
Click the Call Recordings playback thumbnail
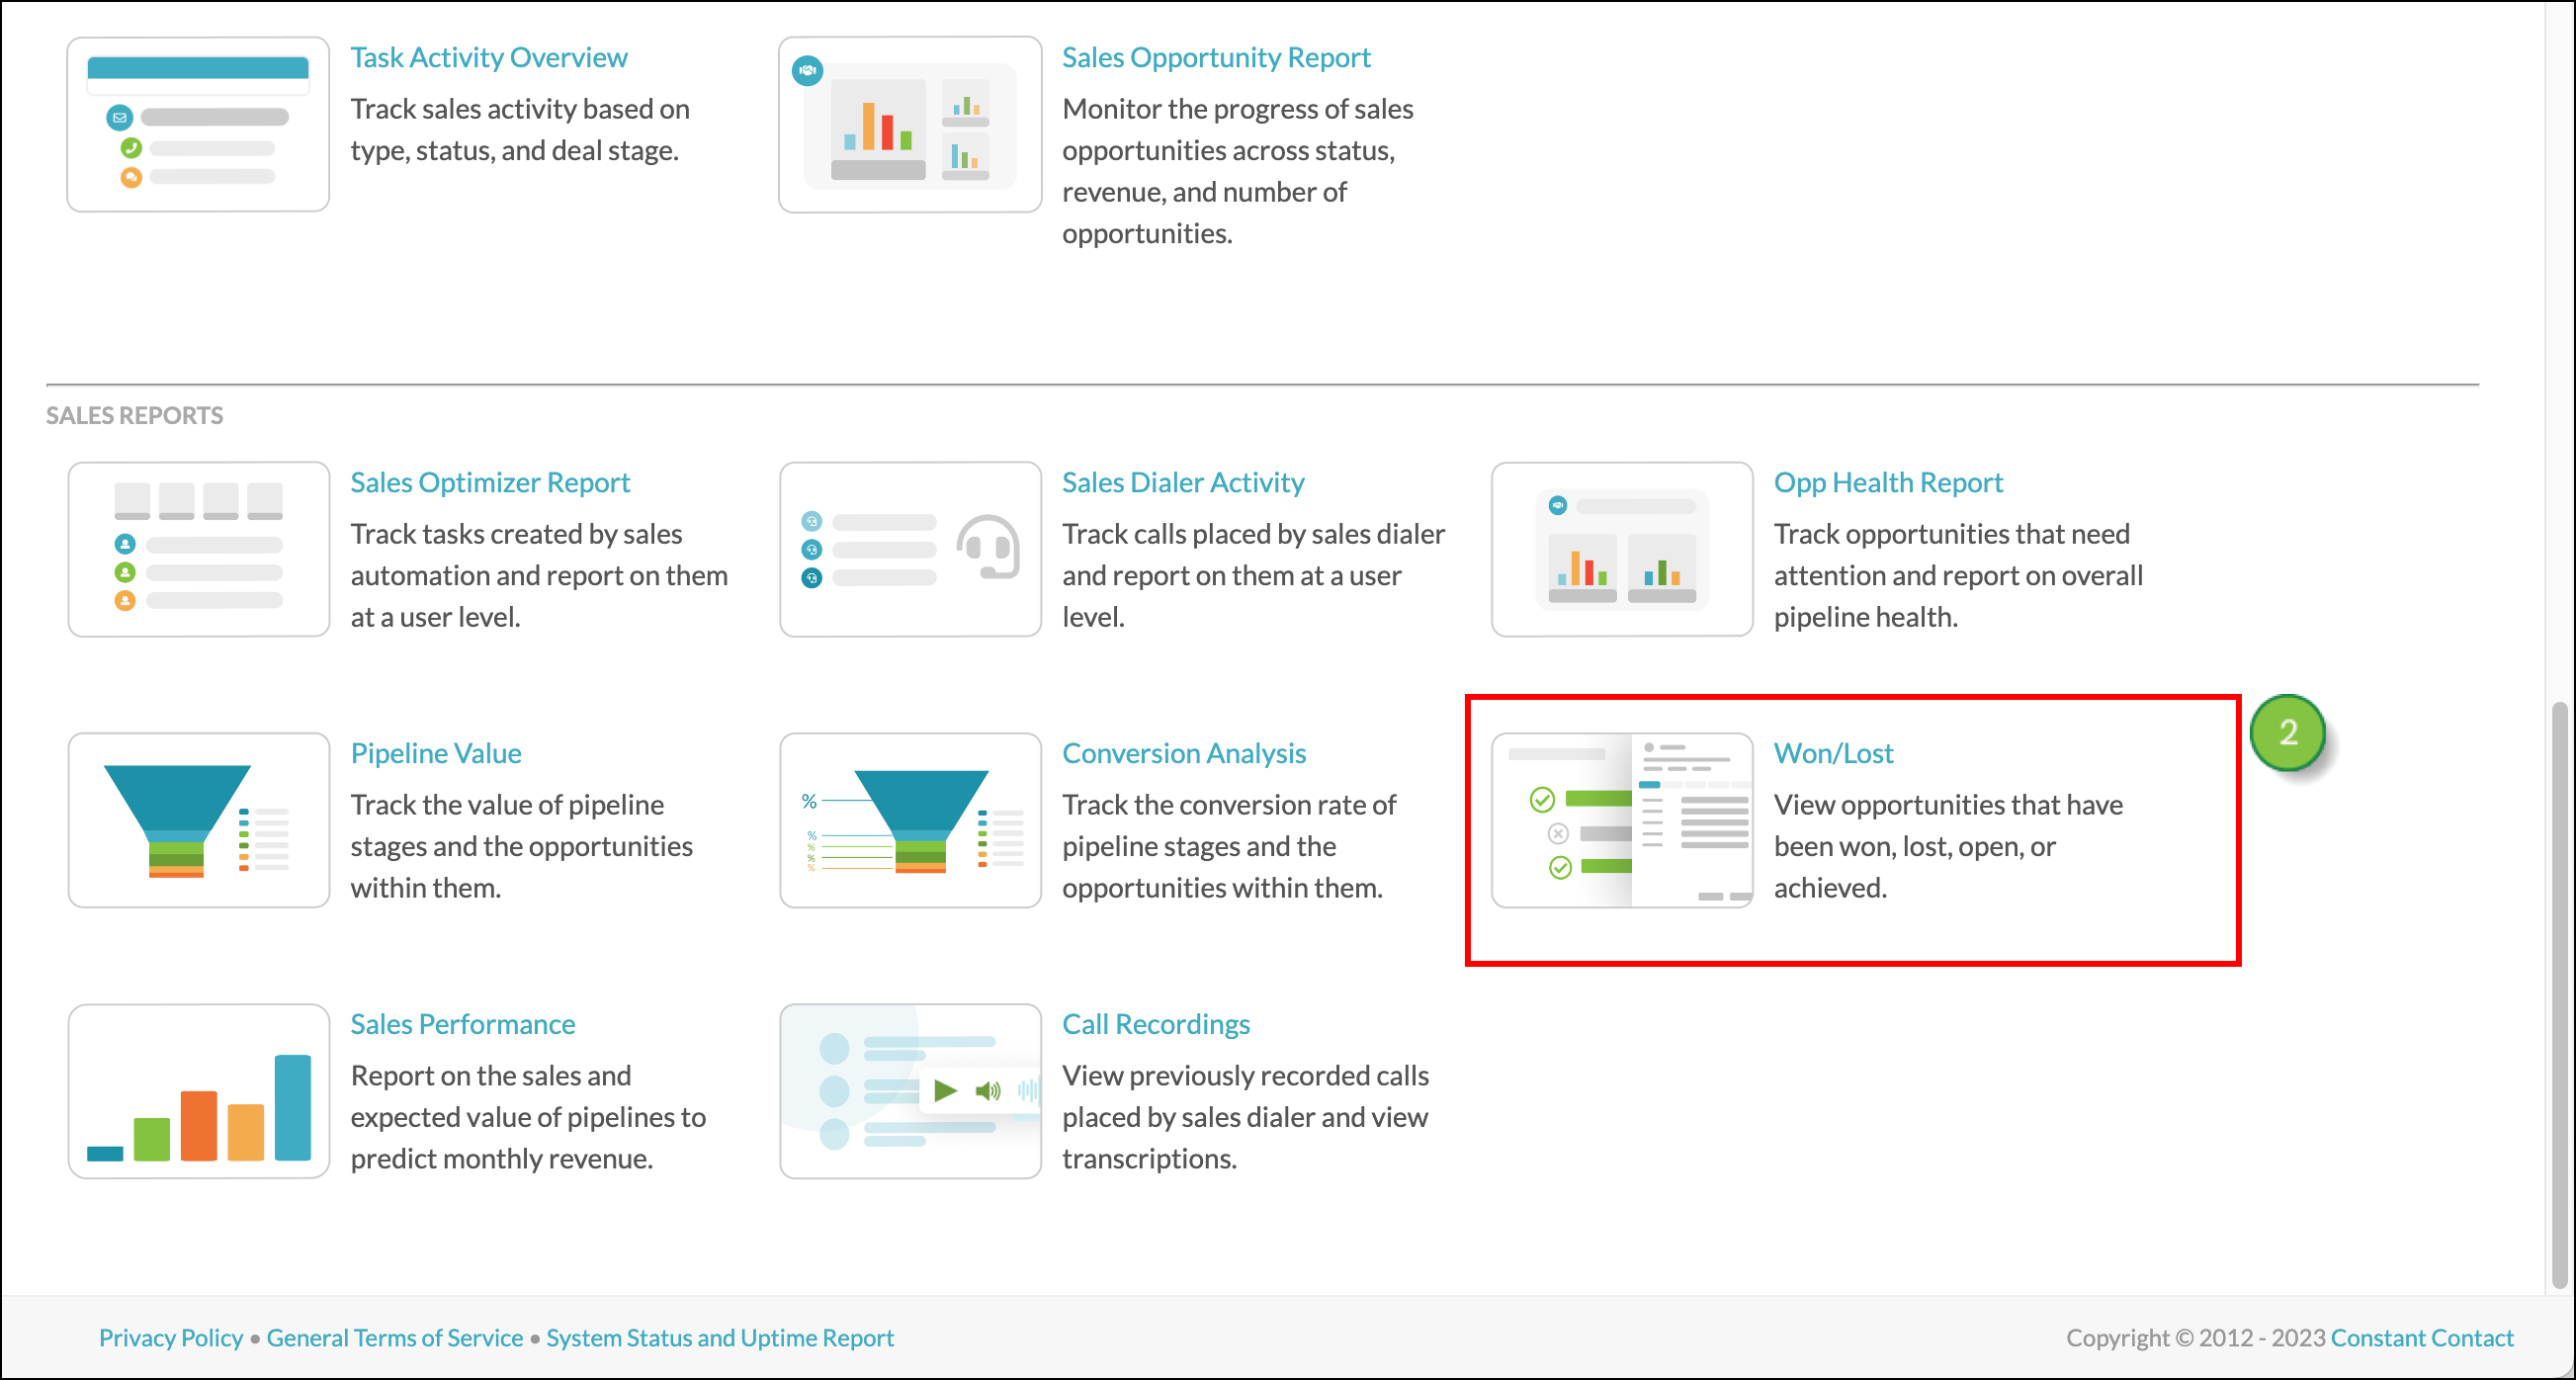910,1091
